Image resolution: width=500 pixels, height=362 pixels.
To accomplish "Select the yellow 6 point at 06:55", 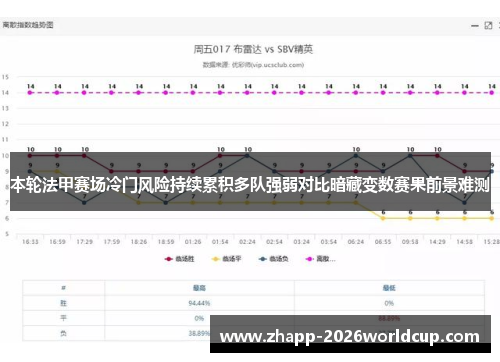I will point(383,218).
